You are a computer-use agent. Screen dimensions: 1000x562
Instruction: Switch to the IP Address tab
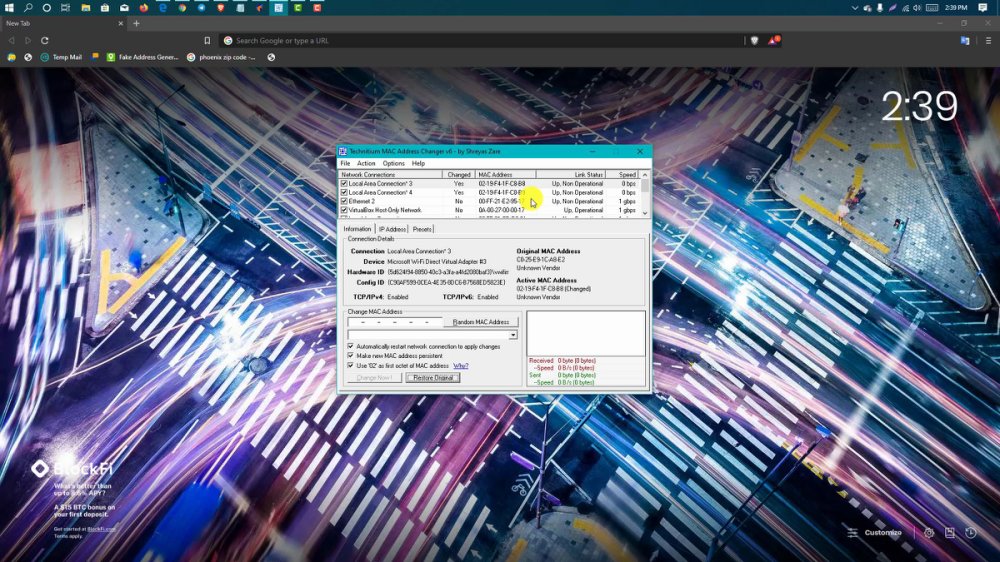(392, 229)
